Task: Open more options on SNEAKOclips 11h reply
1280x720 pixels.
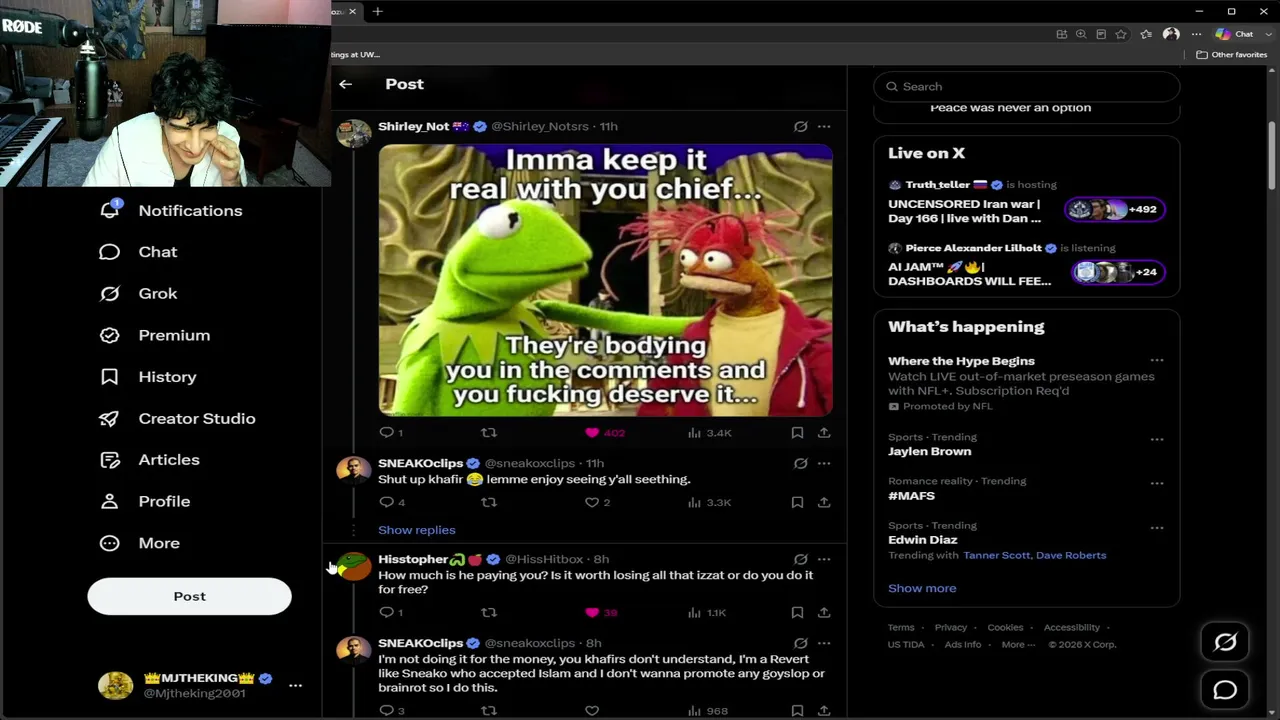Action: click(824, 463)
